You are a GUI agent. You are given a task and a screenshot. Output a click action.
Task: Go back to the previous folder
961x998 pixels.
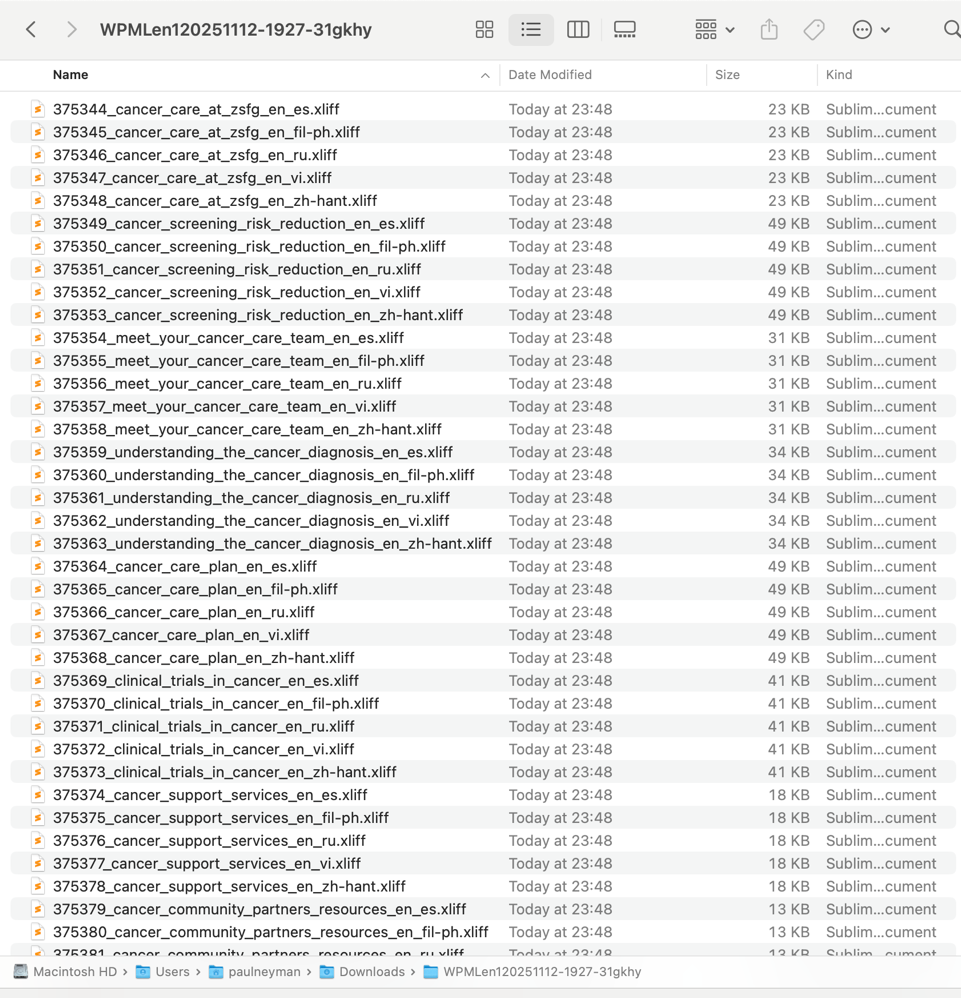31,29
